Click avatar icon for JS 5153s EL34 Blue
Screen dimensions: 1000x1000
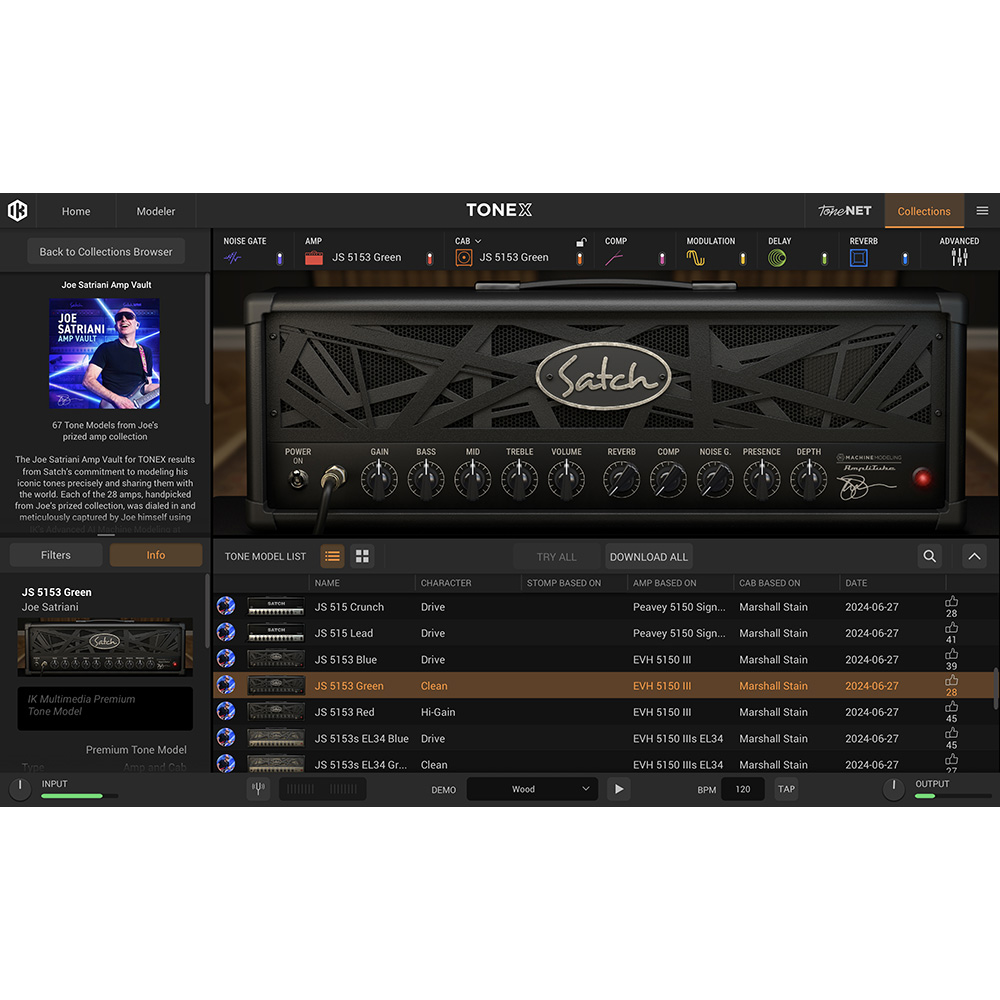[226, 737]
